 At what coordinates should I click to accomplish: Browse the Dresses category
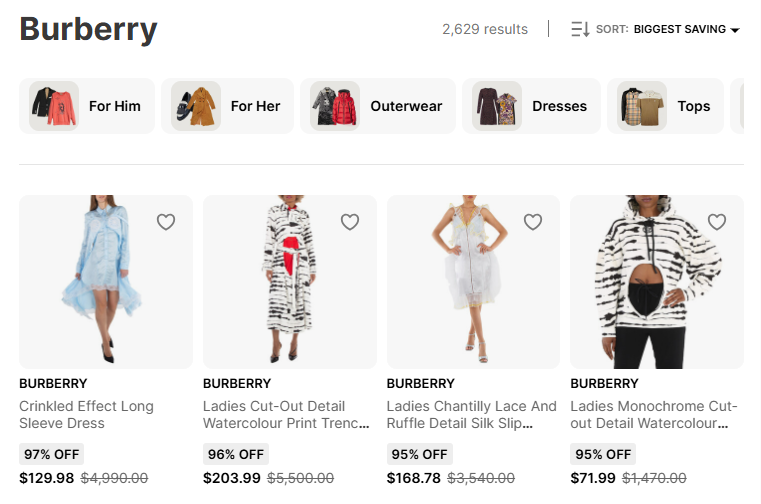[x=559, y=106]
